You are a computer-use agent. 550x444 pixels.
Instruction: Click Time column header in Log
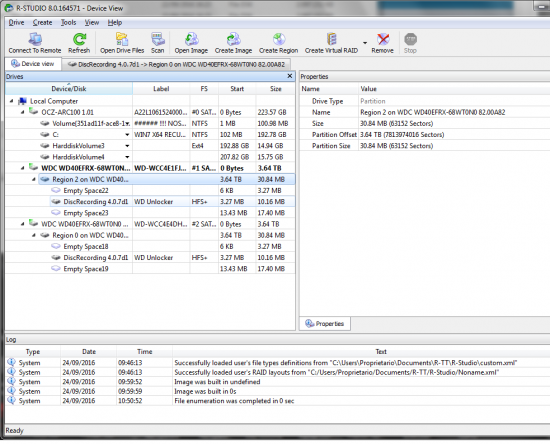point(145,351)
